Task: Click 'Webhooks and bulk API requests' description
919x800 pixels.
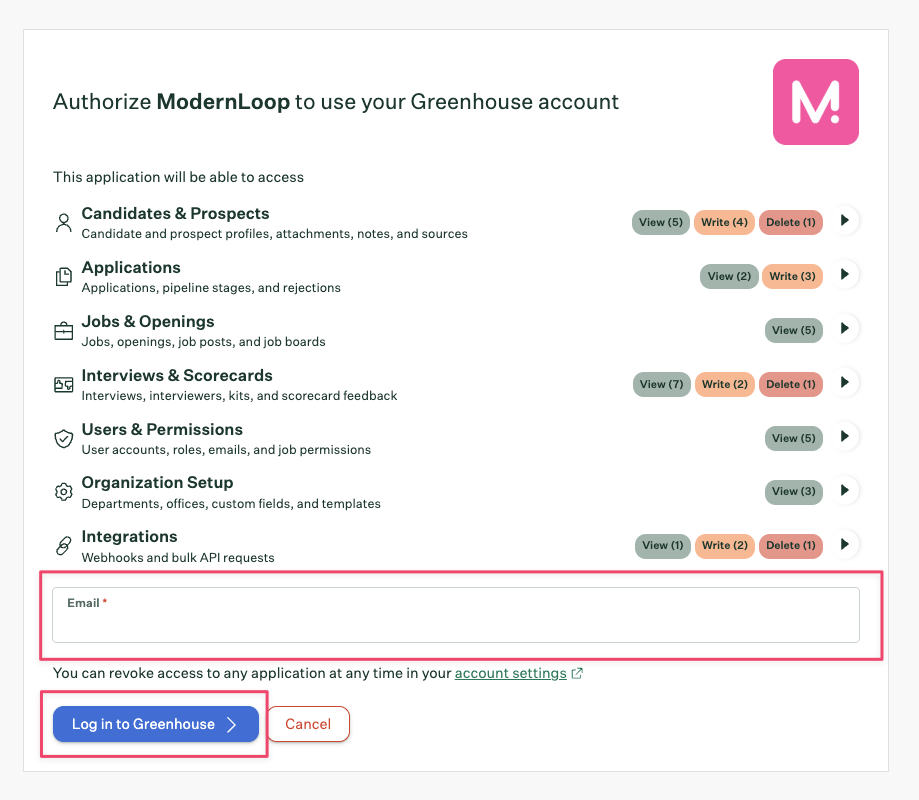Action: (x=178, y=557)
